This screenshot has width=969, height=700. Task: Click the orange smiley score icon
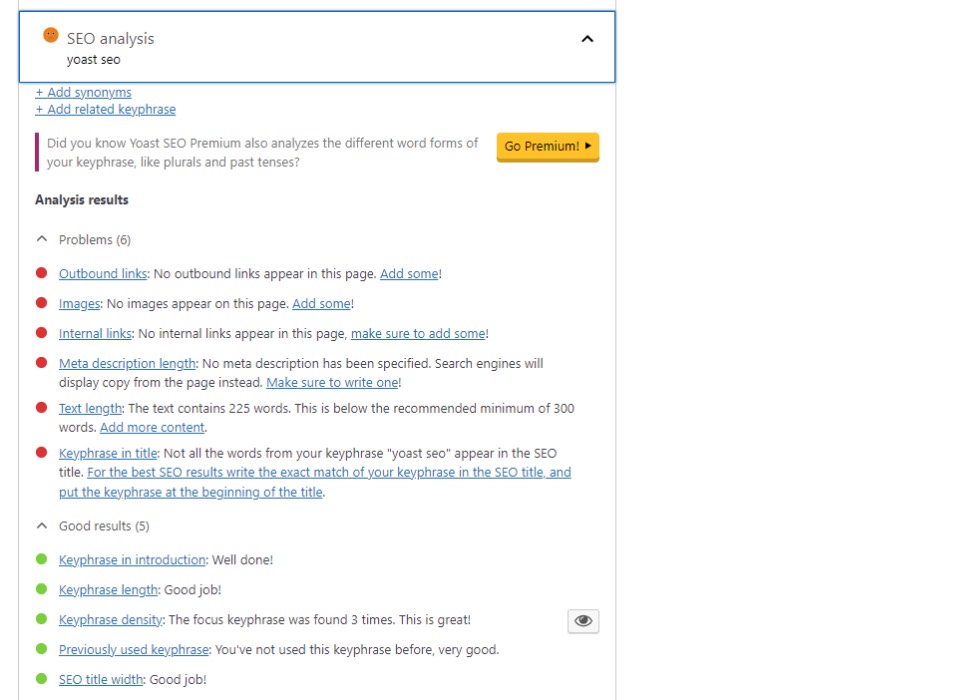[49, 35]
